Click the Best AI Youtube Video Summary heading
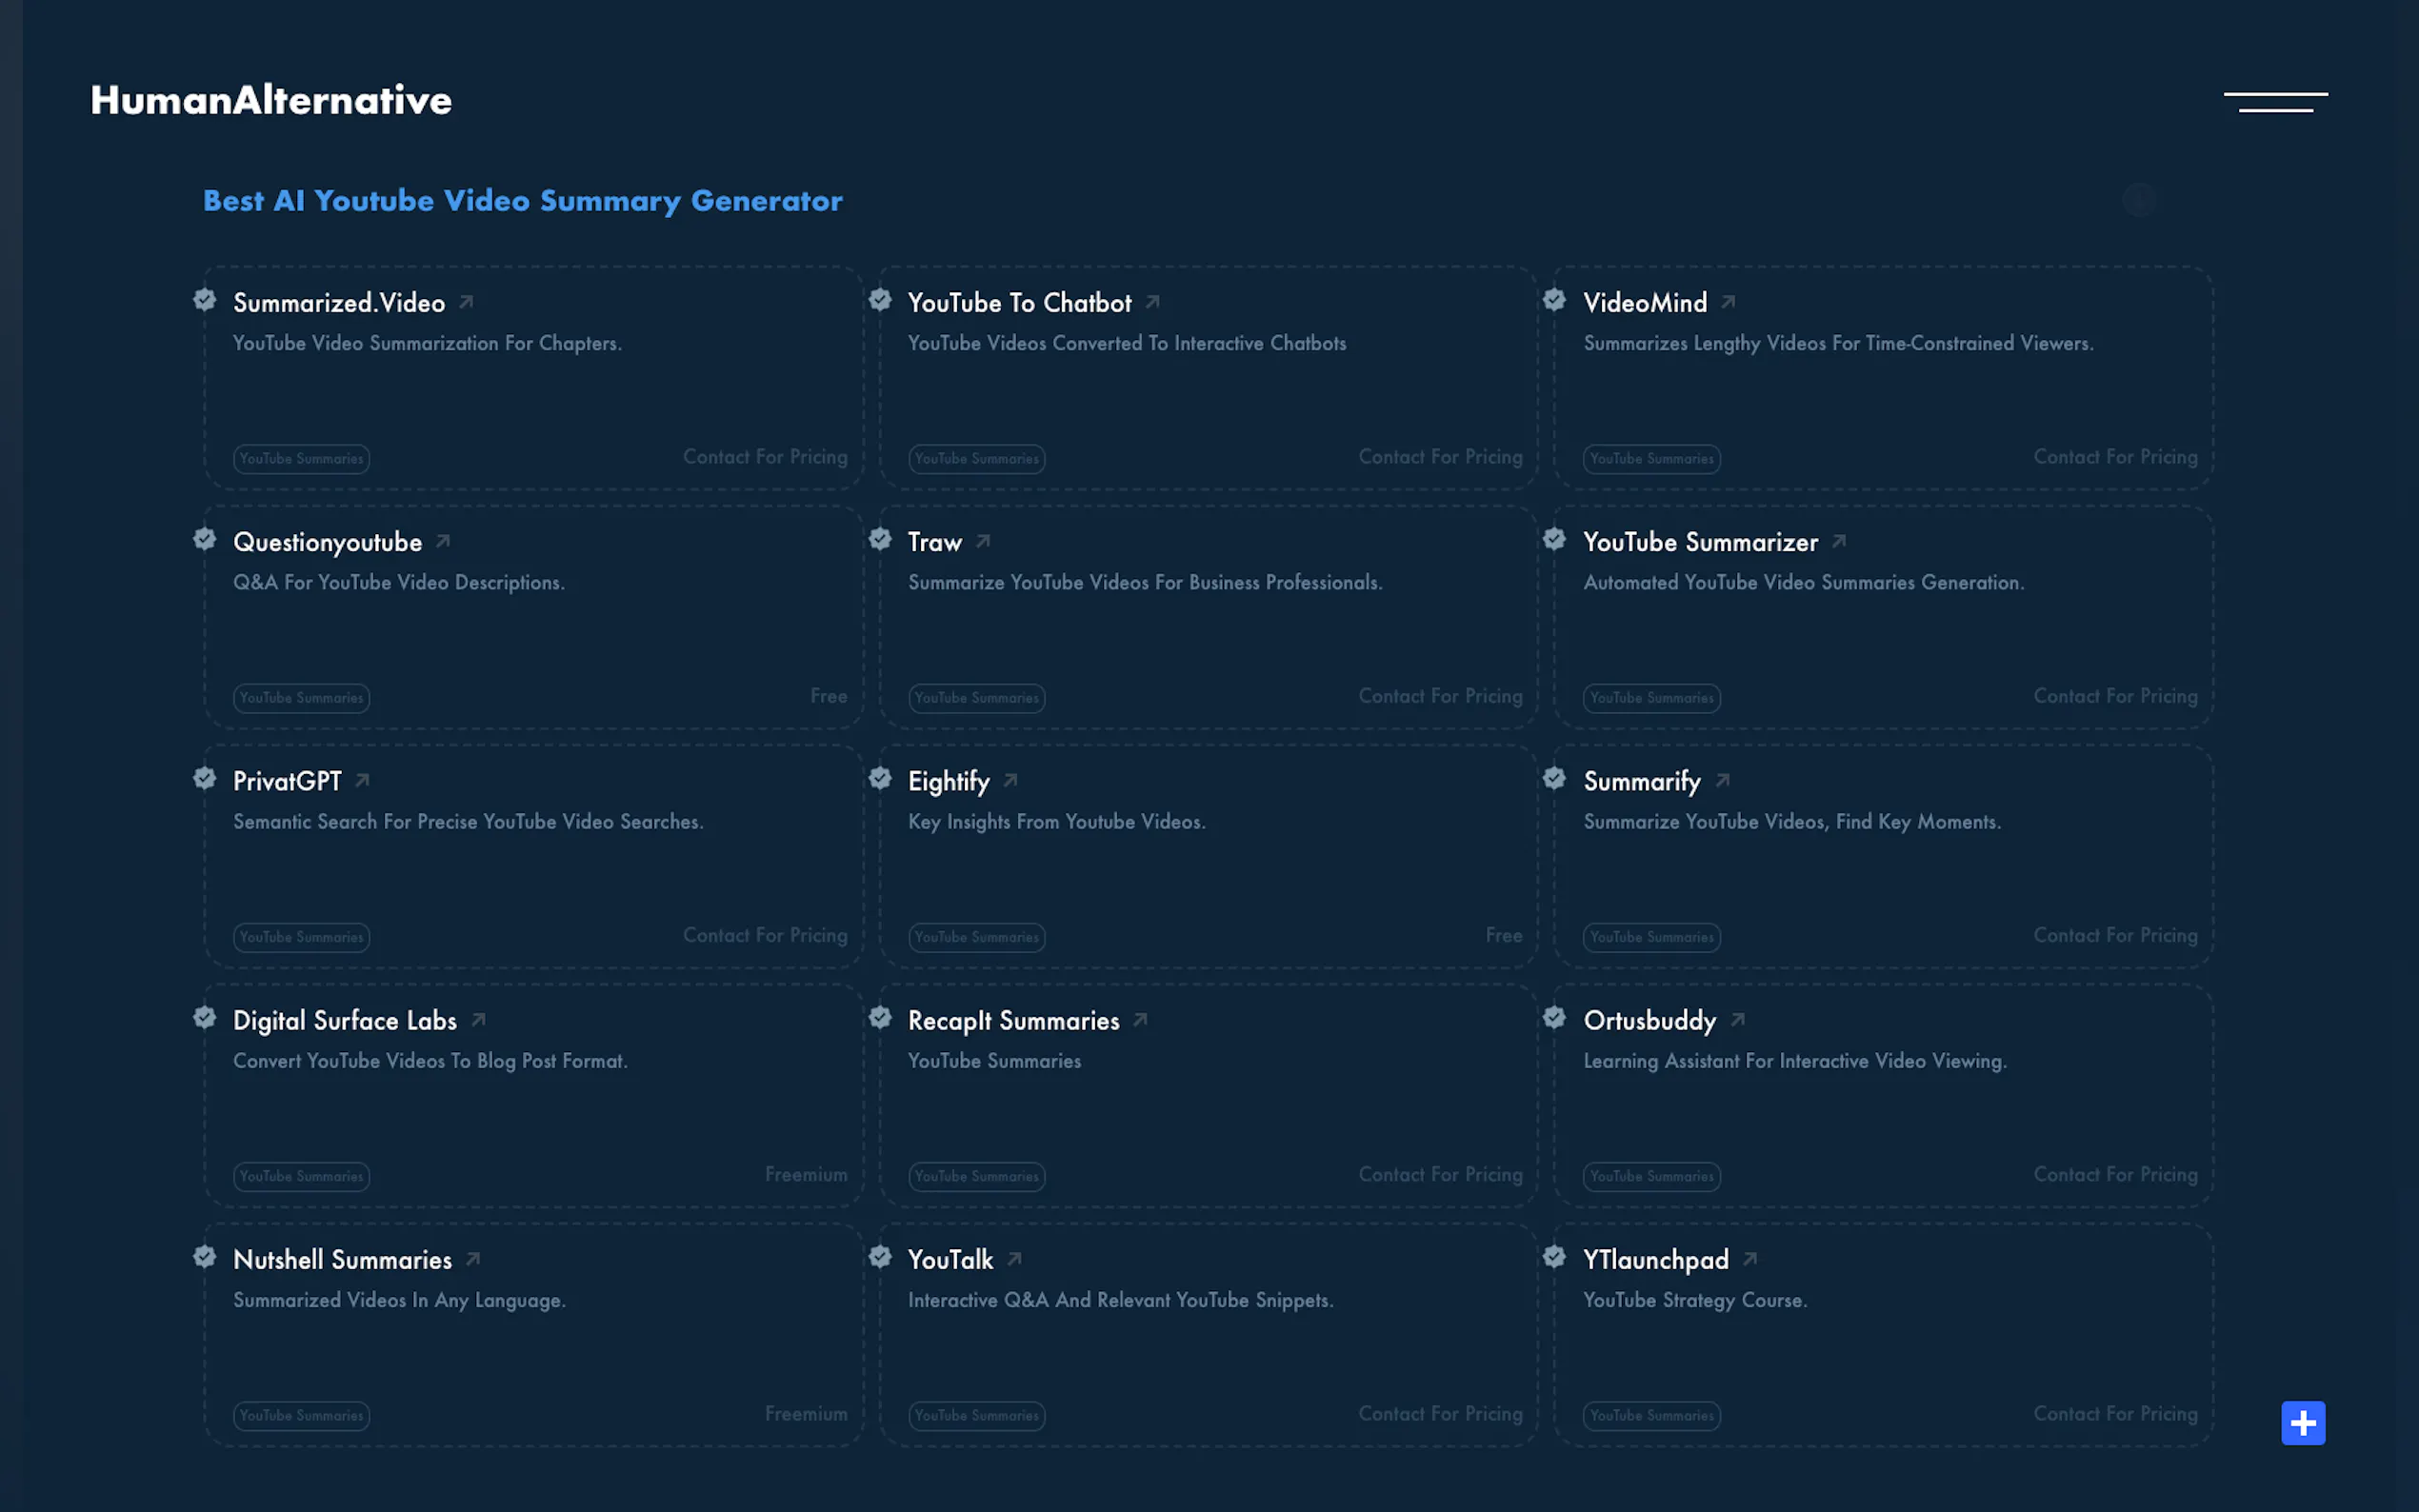The width and height of the screenshot is (2419, 1512). [x=522, y=201]
